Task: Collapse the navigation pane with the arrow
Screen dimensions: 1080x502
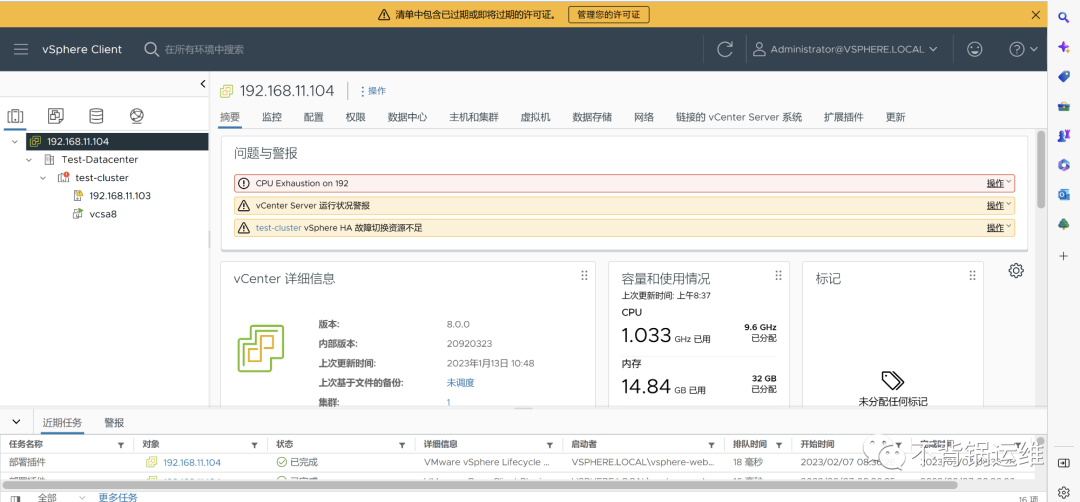Action: click(x=202, y=84)
